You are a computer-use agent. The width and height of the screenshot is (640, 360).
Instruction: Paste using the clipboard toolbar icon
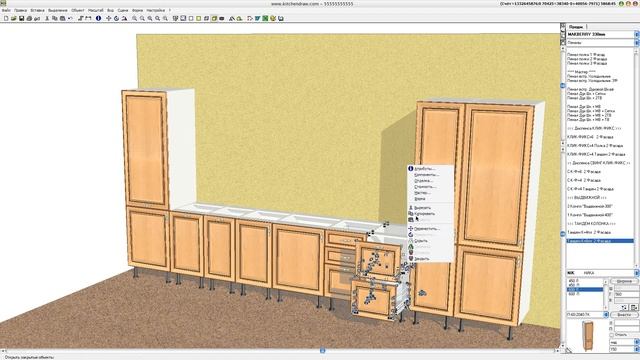pos(62,18)
